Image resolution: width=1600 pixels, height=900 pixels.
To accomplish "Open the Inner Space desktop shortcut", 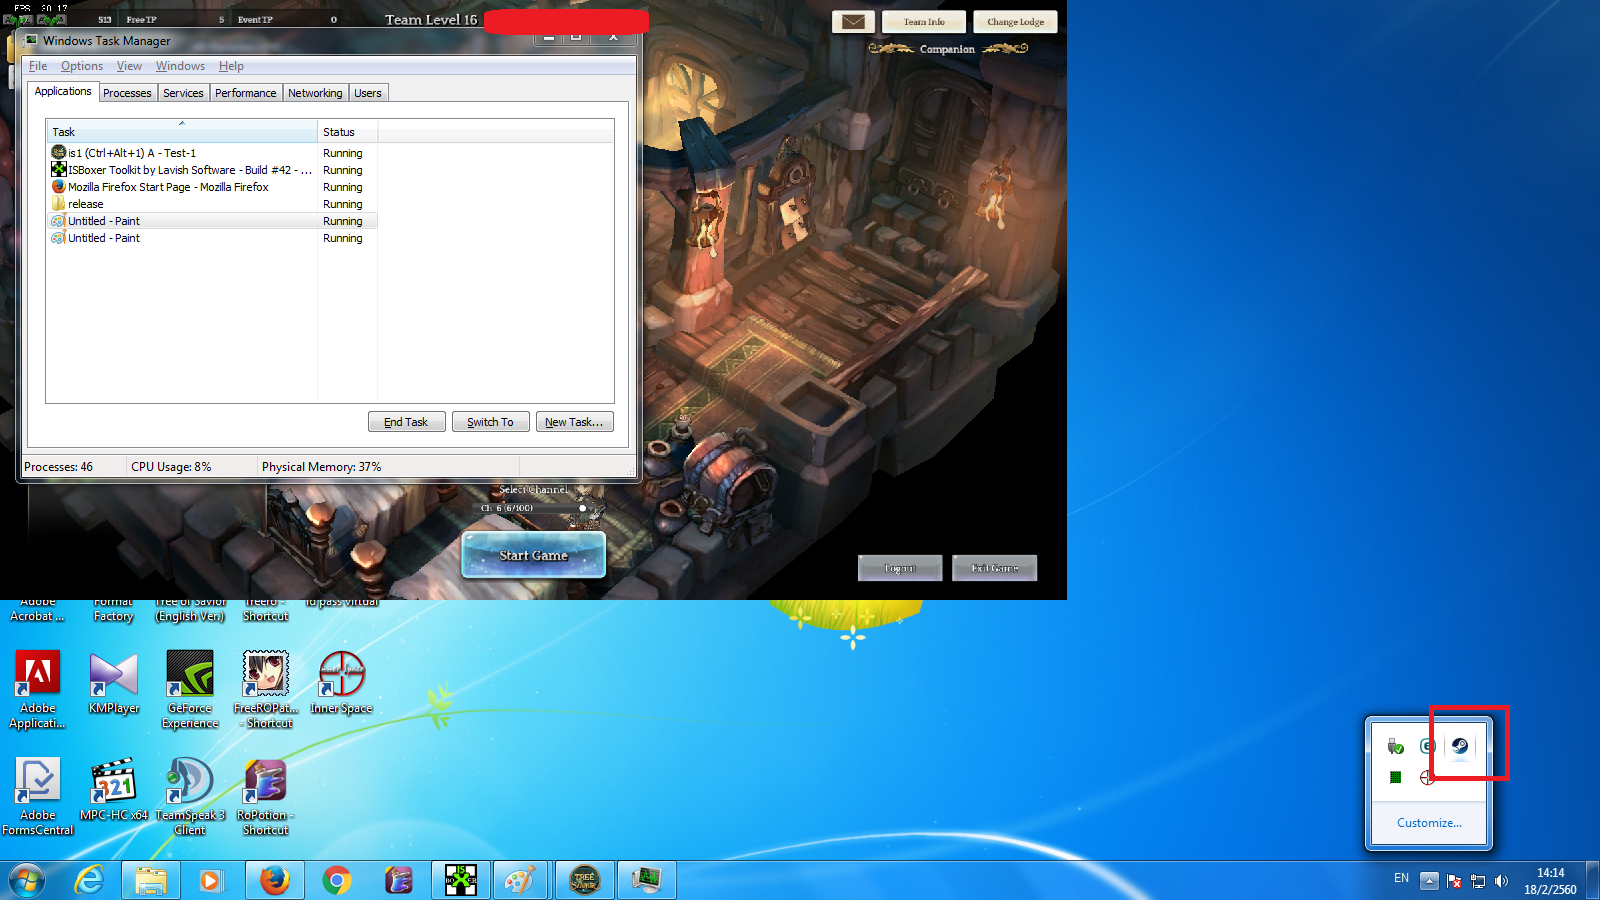I will 341,683.
